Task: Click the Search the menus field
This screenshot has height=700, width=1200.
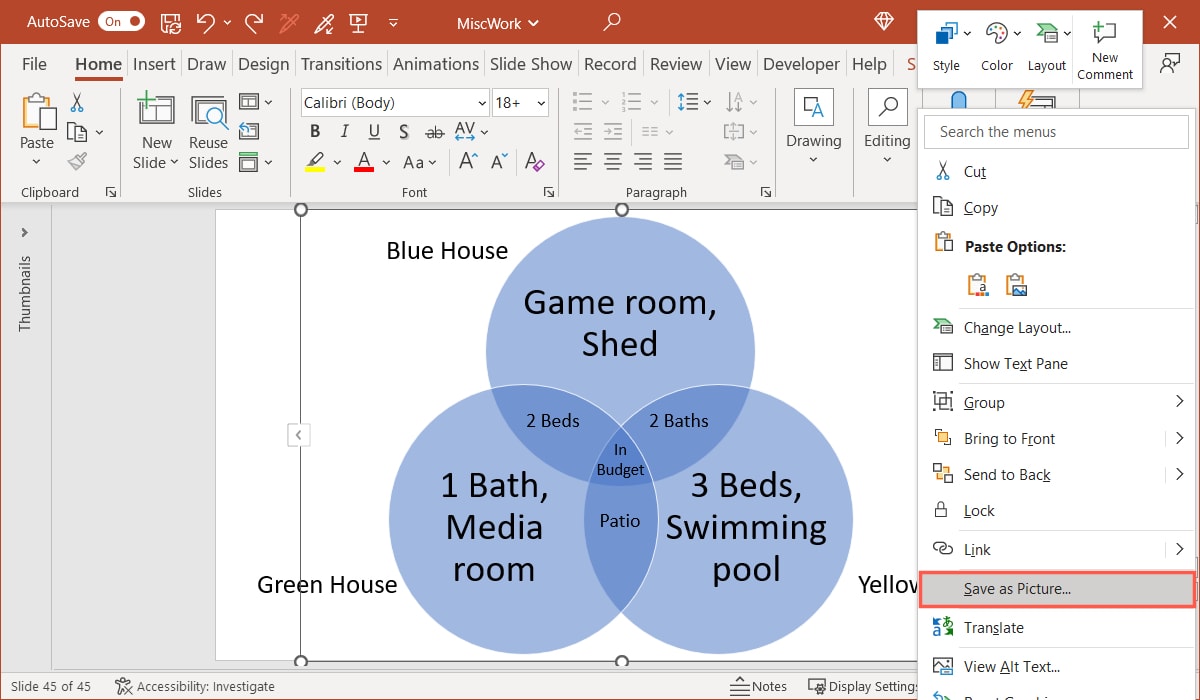Action: (1056, 131)
